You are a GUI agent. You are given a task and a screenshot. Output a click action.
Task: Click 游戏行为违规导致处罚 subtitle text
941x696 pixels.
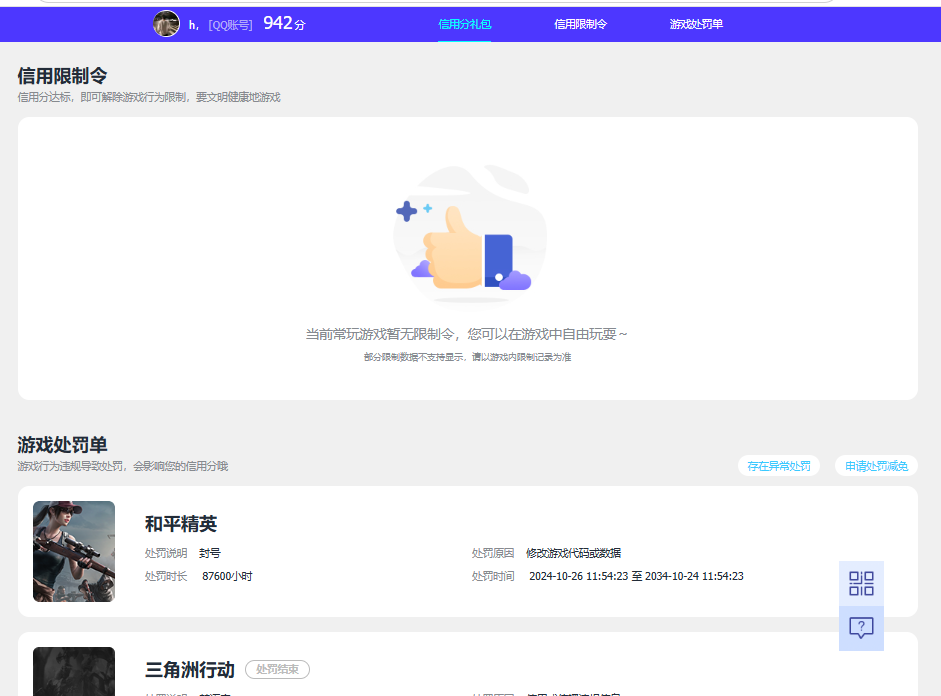point(122,466)
